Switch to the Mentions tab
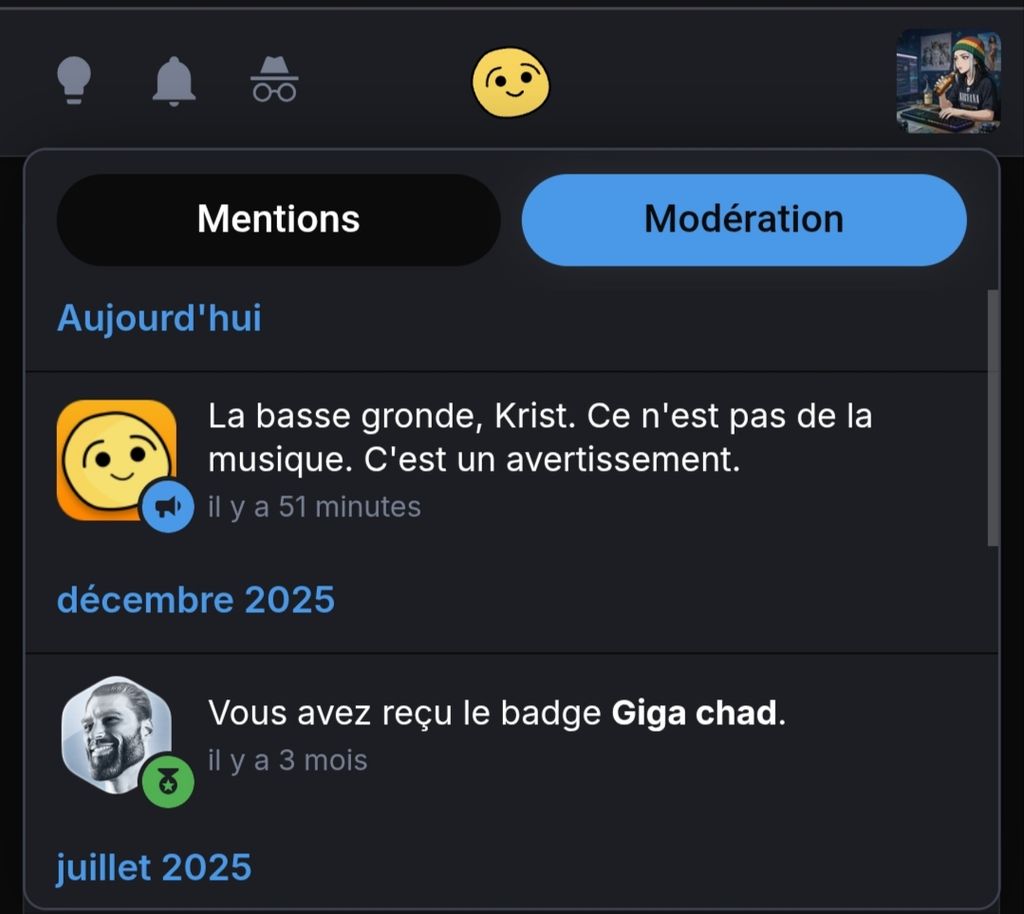The height and width of the screenshot is (914, 1024). pos(278,219)
